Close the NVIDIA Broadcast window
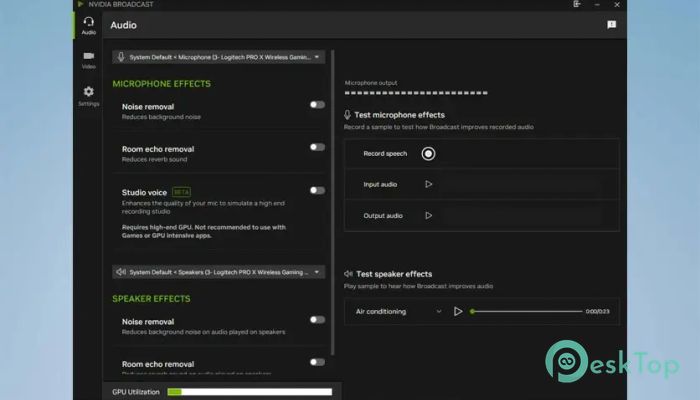This screenshot has width=700, height=400. (617, 4)
